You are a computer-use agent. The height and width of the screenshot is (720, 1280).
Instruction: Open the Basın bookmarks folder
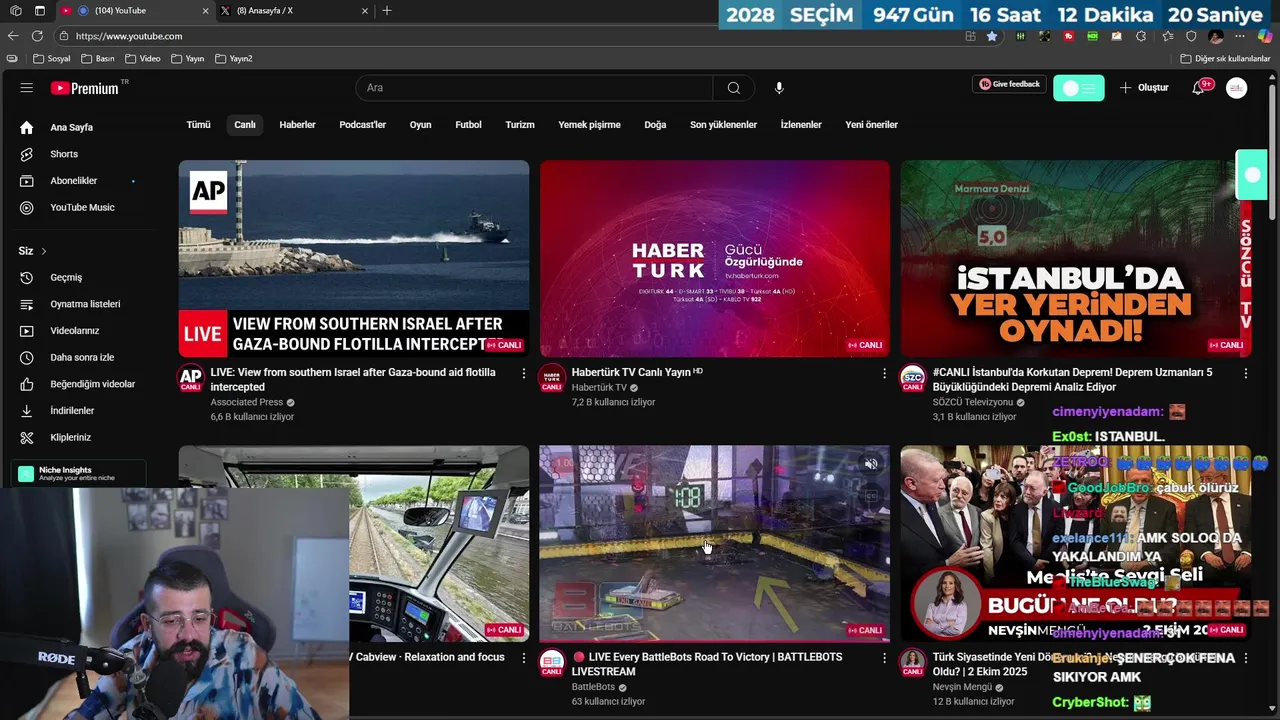click(x=98, y=59)
